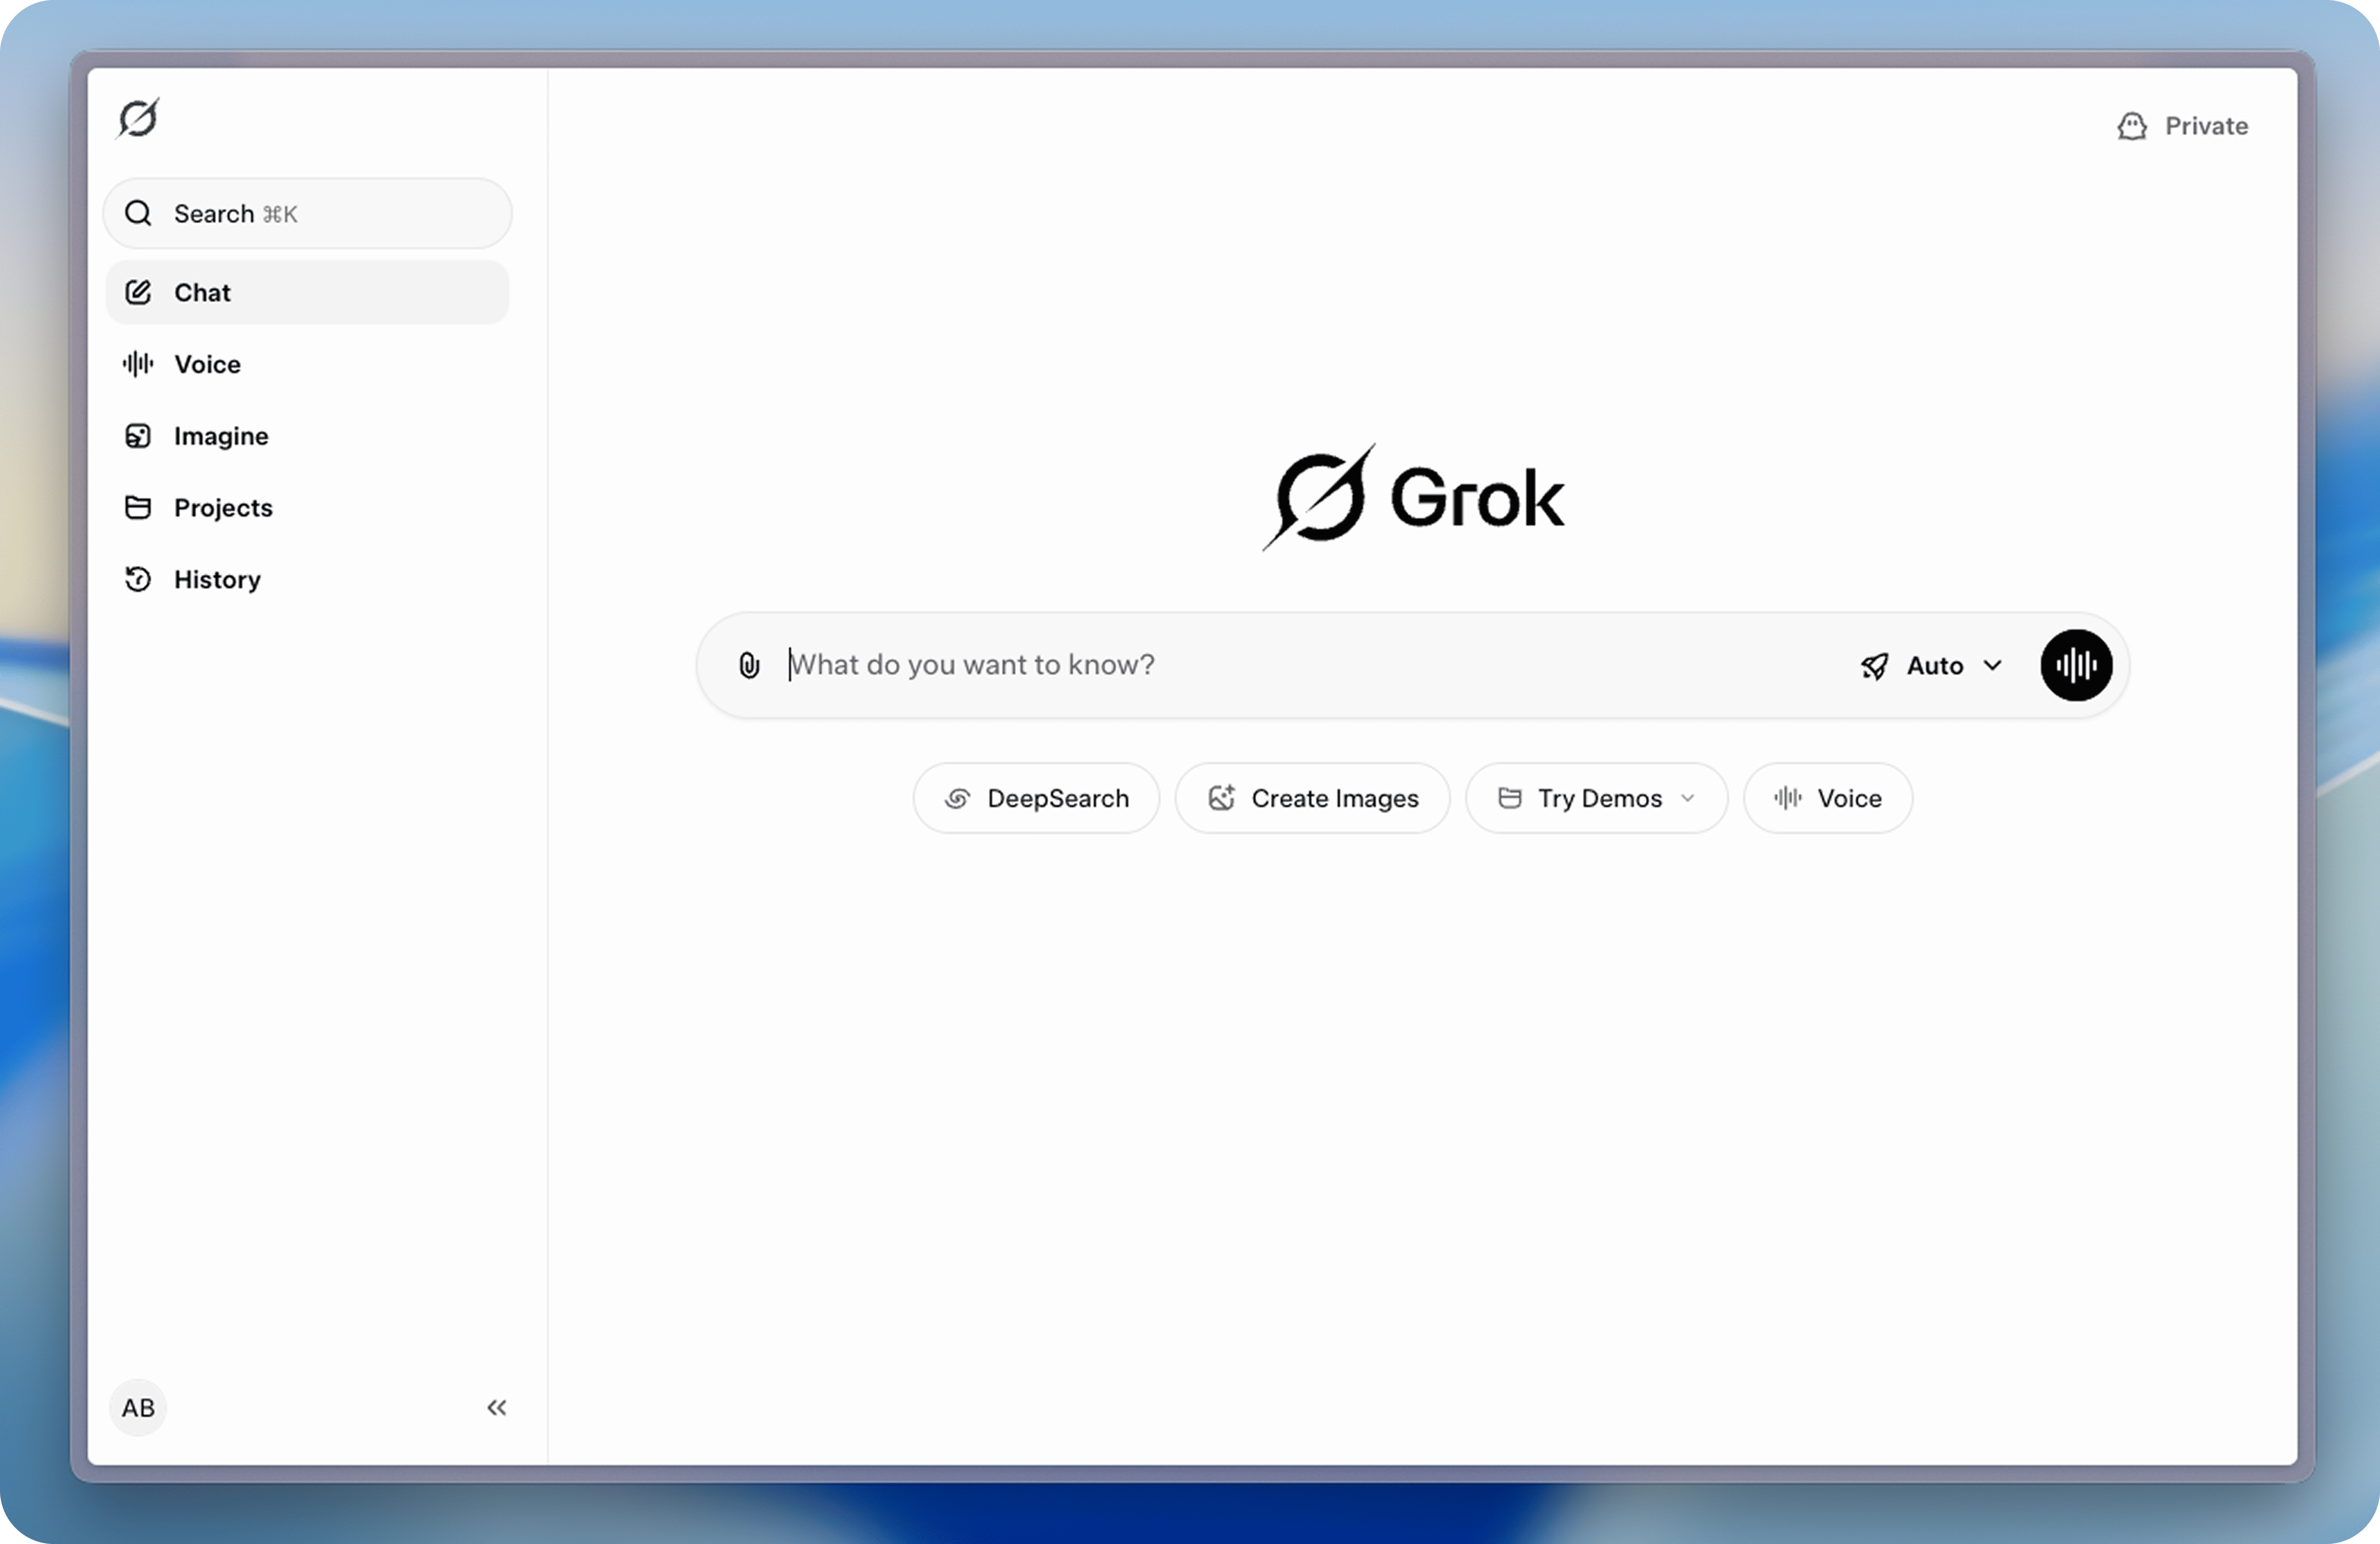The height and width of the screenshot is (1544, 2380).
Task: Click the DeepSearch button
Action: [1036, 798]
